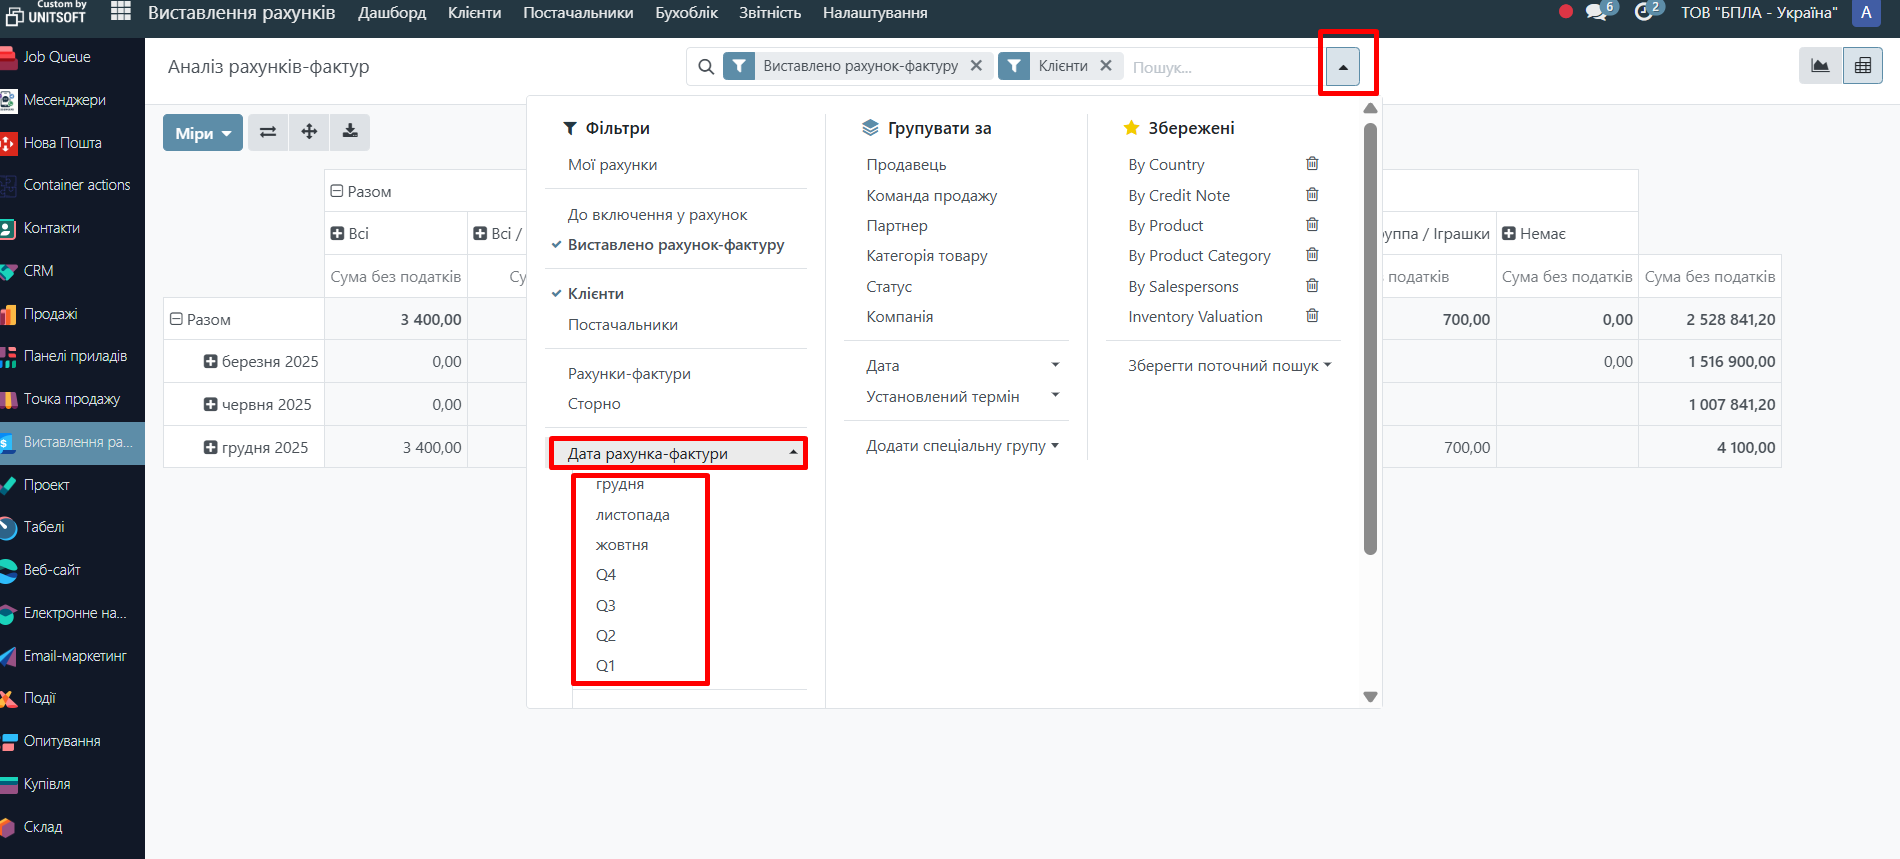Viewport: 1900px width, 859px height.
Task: Download the pivot table as spreadsheet
Action: point(350,132)
